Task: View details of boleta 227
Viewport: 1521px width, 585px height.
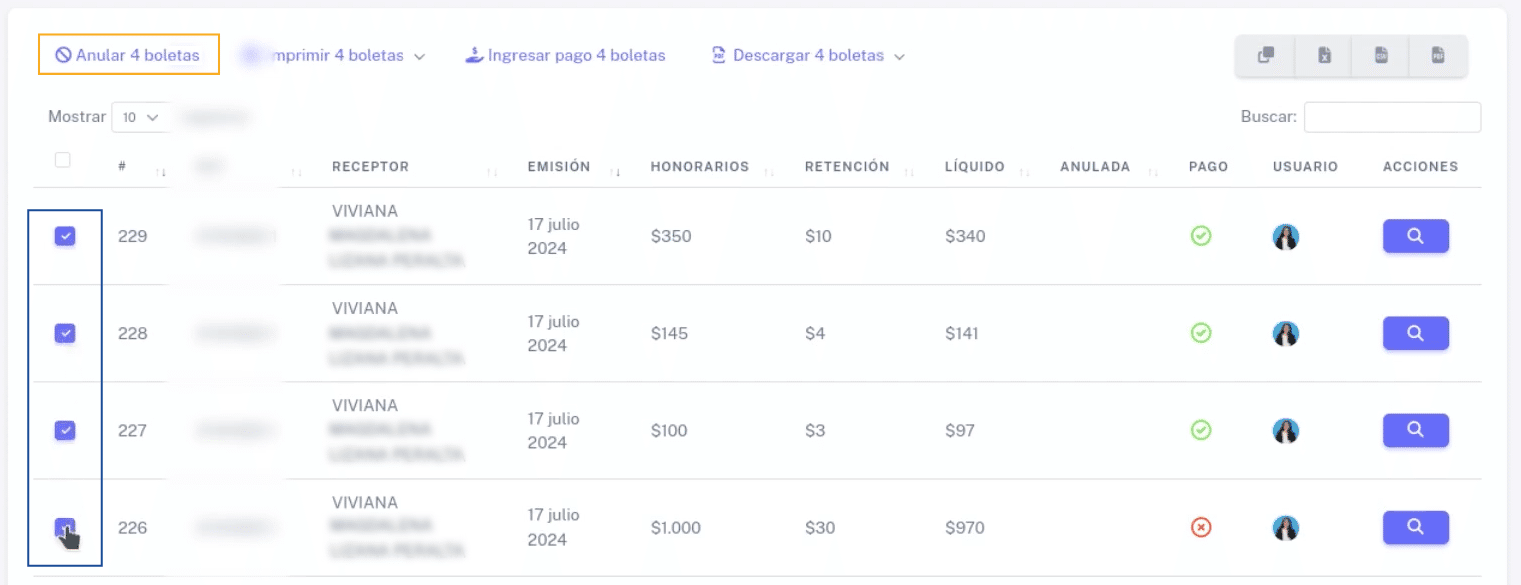Action: point(1415,430)
